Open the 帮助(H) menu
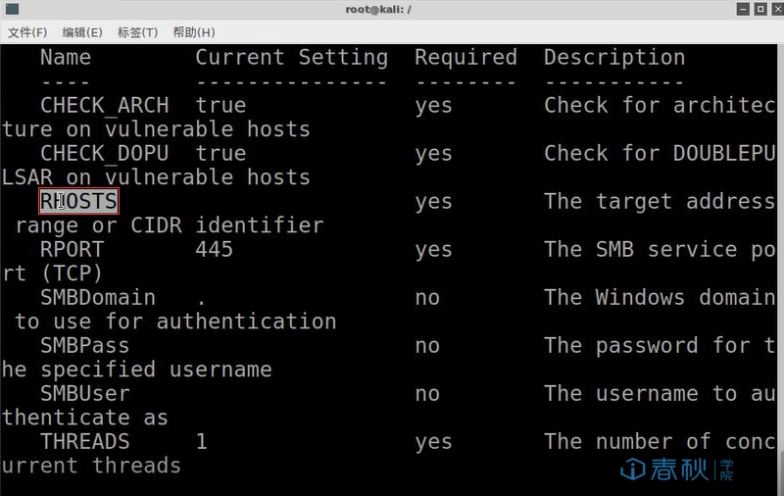The width and height of the screenshot is (784, 496). (x=194, y=32)
